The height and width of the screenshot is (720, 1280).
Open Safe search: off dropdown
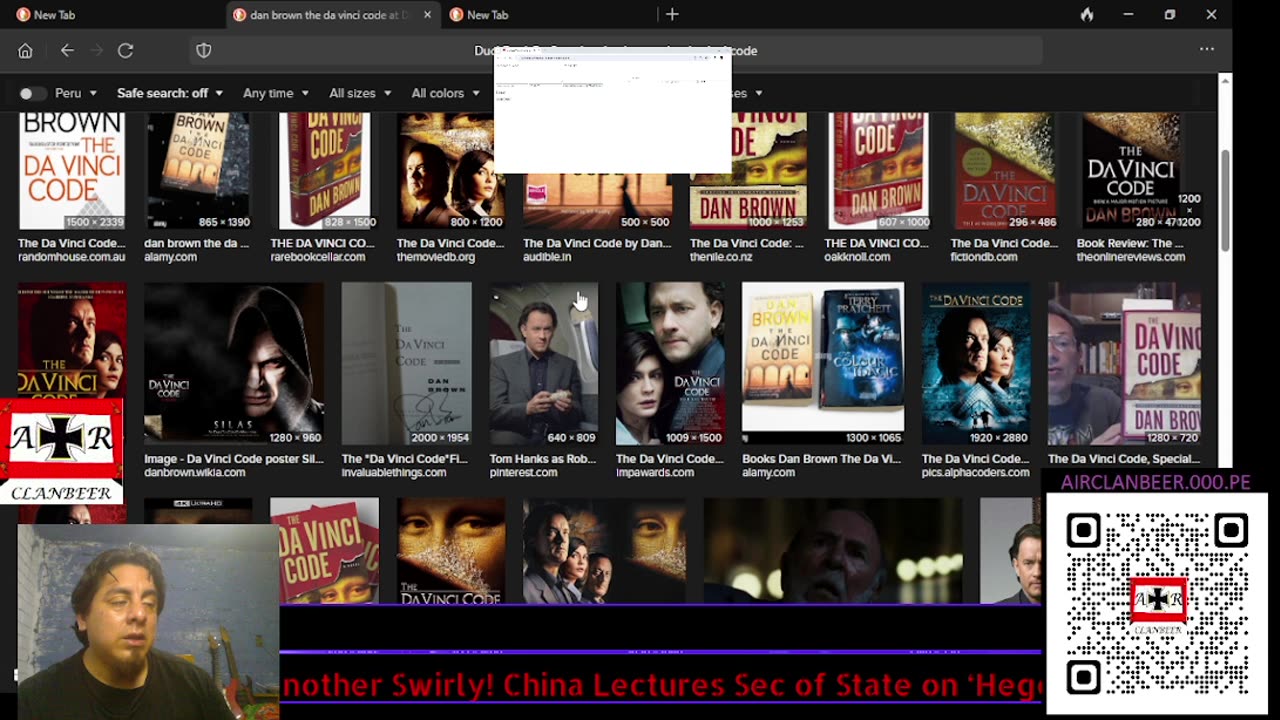pos(170,93)
